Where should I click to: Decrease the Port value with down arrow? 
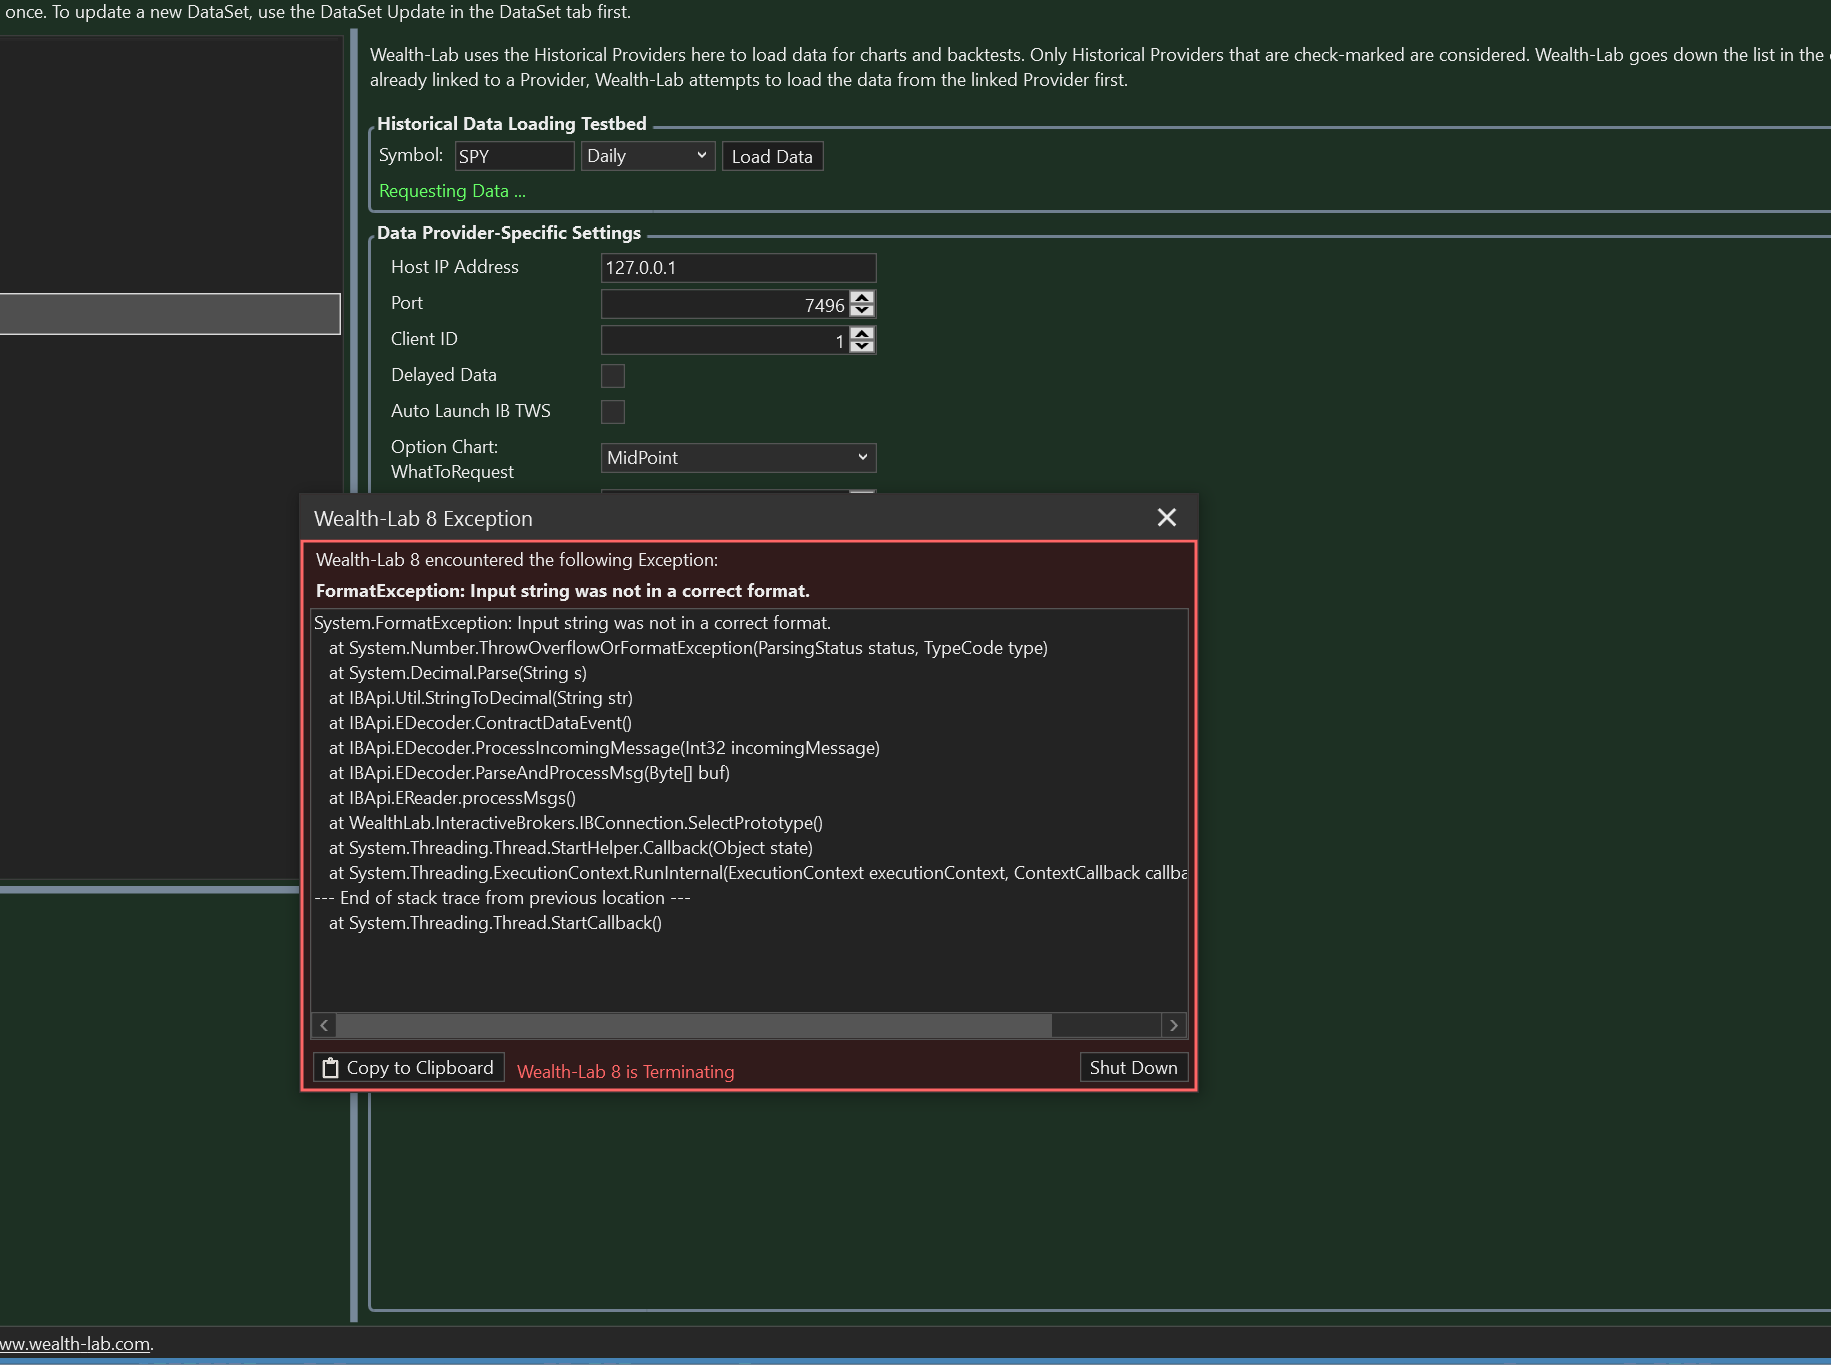tap(862, 311)
